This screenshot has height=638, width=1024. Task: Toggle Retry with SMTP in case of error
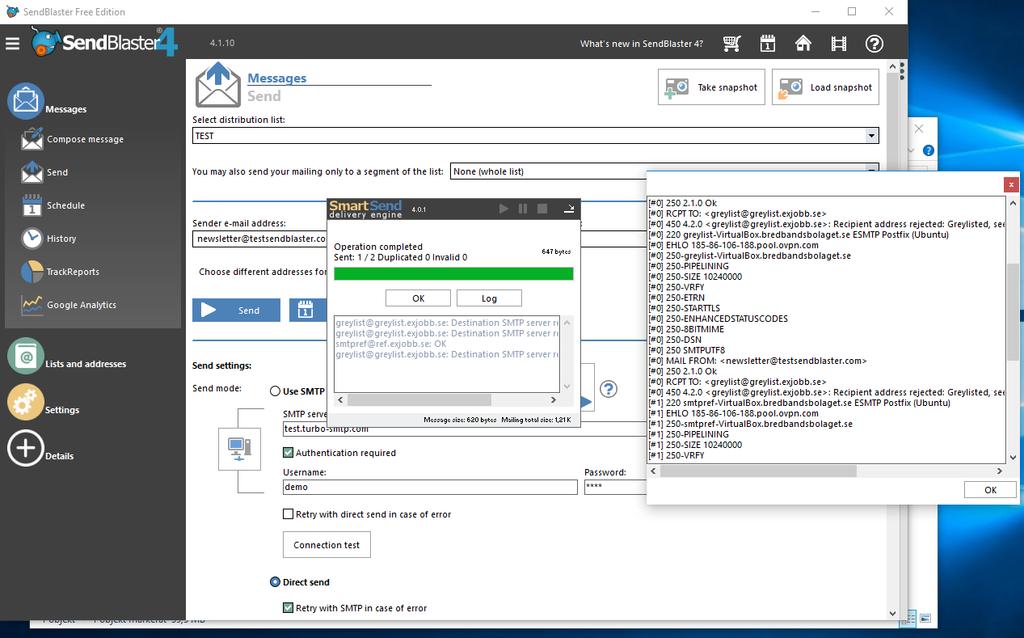tap(288, 608)
